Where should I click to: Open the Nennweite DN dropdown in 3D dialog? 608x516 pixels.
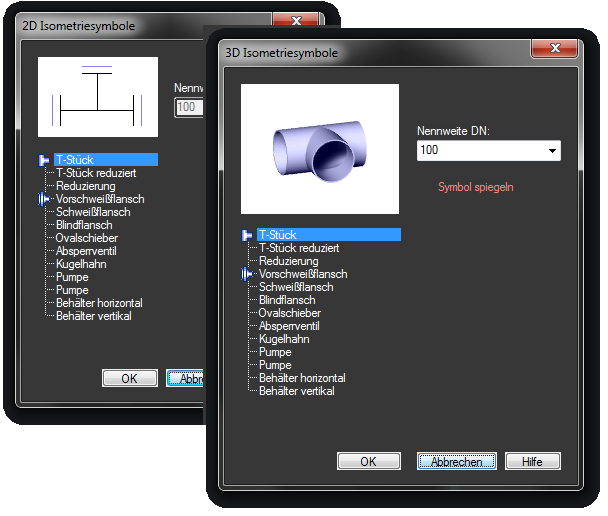[551, 151]
